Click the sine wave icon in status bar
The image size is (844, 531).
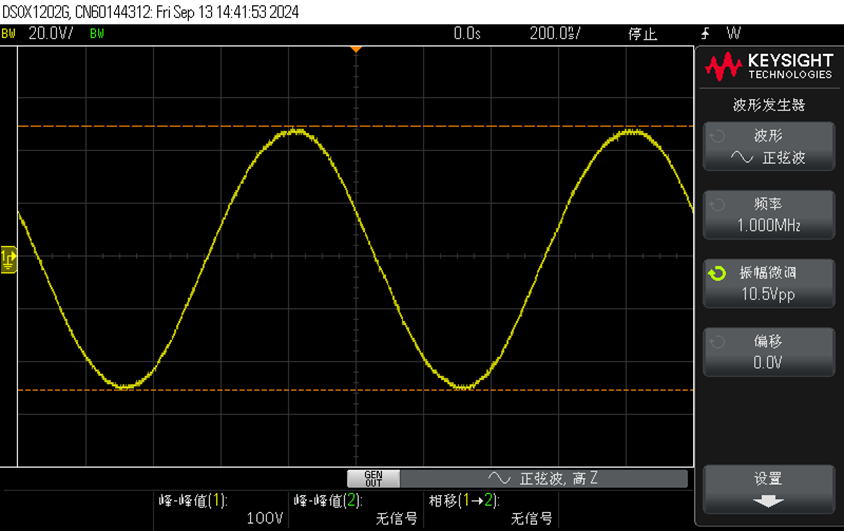click(x=499, y=479)
